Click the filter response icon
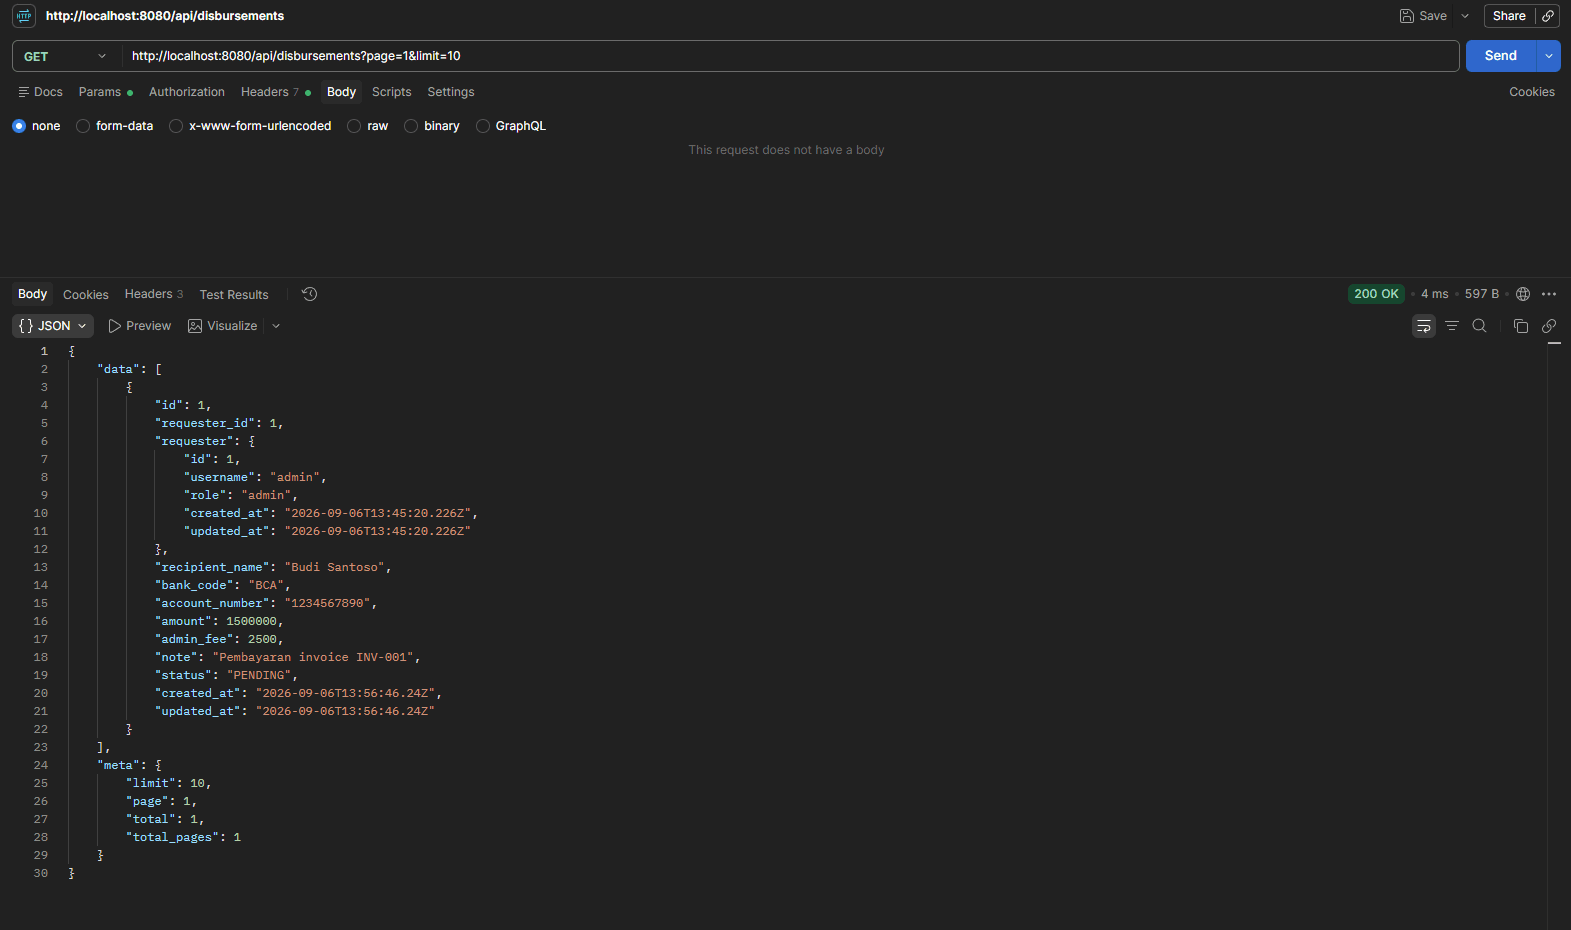1571x930 pixels. click(x=1452, y=326)
